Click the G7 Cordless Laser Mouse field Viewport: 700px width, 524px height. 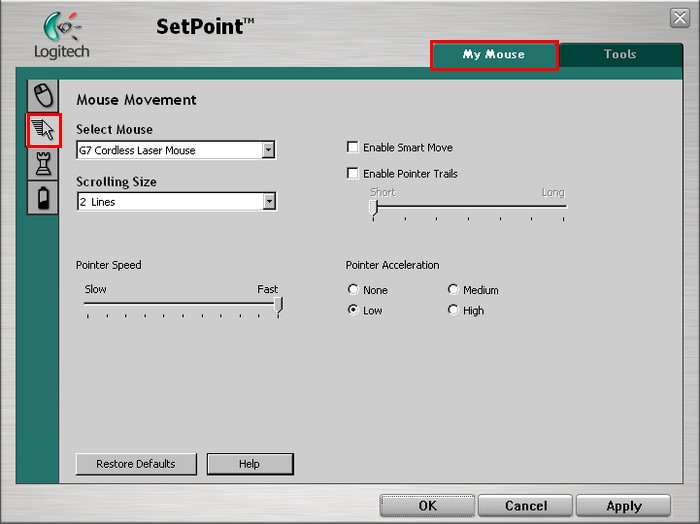[x=176, y=150]
